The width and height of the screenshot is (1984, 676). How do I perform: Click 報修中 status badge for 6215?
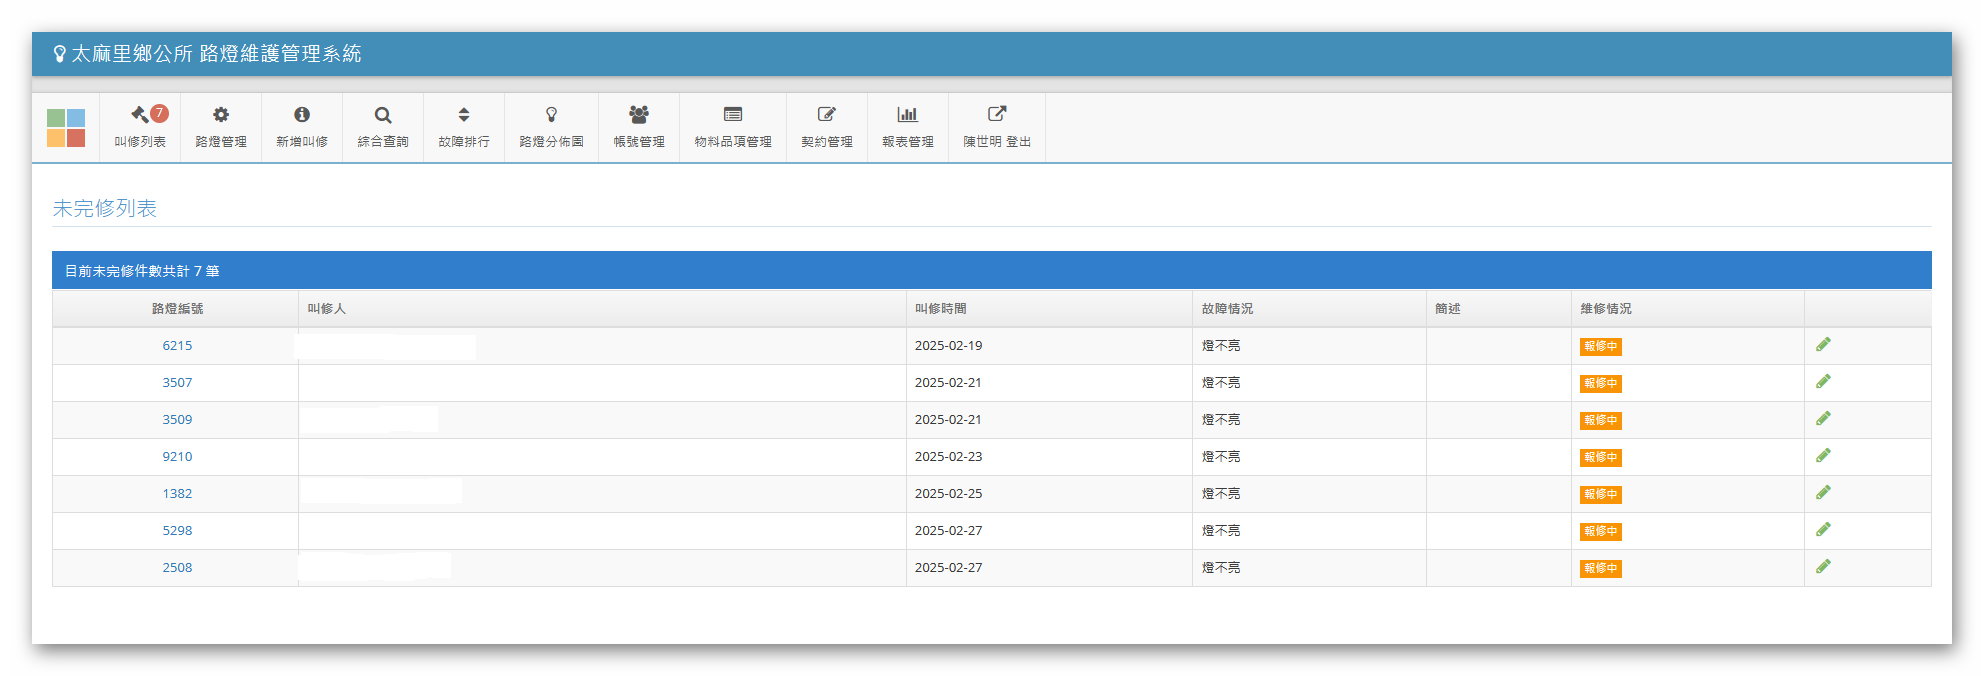(x=1600, y=347)
